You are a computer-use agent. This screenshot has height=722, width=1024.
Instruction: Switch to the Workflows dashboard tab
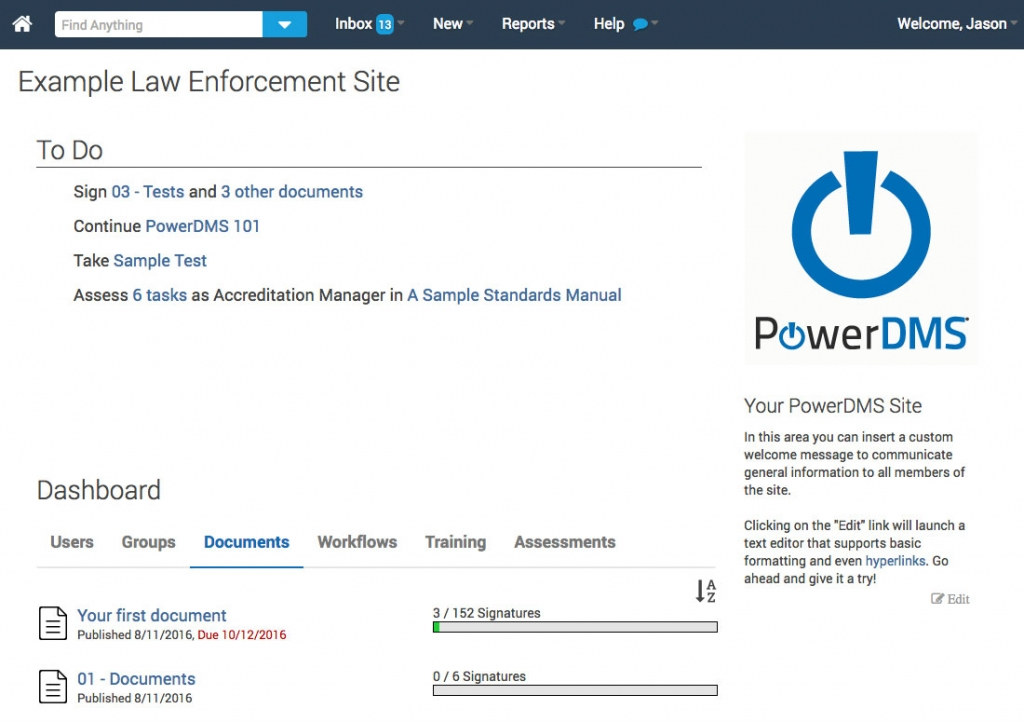point(357,542)
